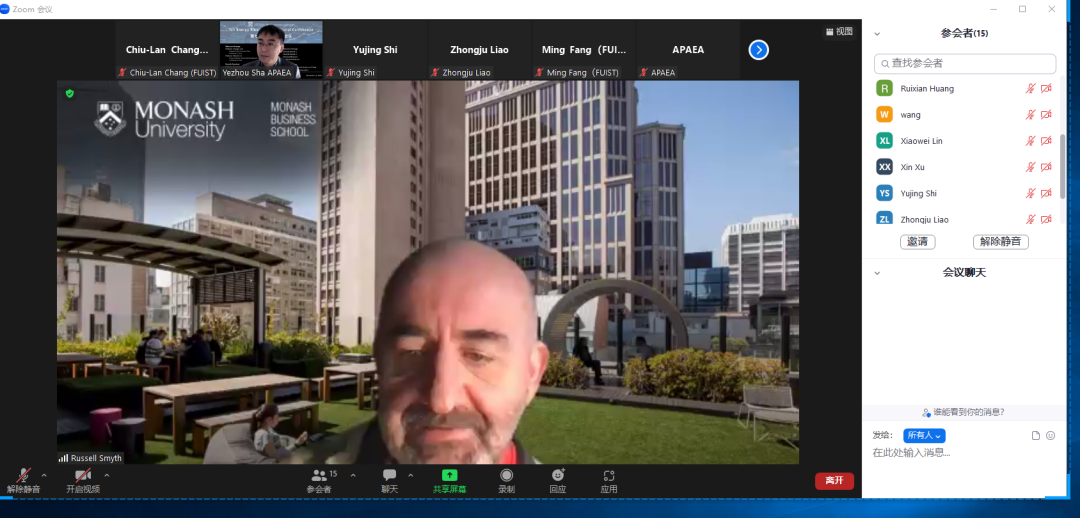This screenshot has width=1080, height=518.
Task: Unmute microphone with 解除静音 toggle
Action: (x=23, y=477)
